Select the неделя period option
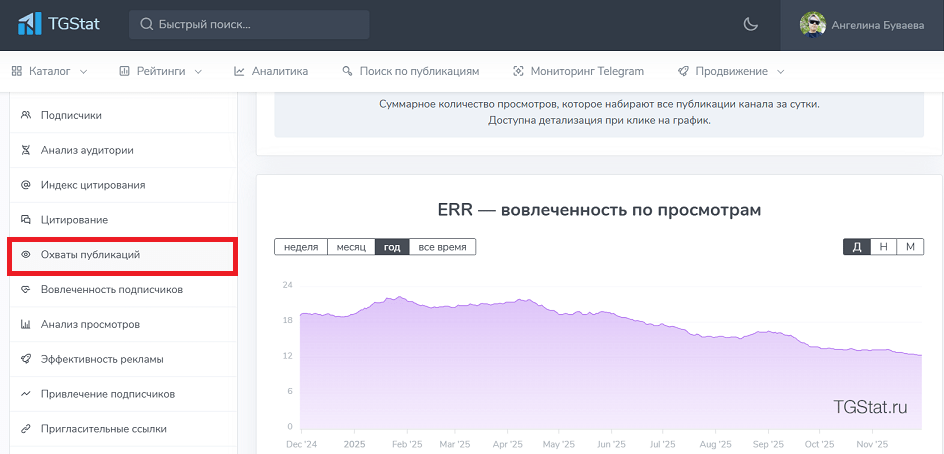 coord(301,247)
